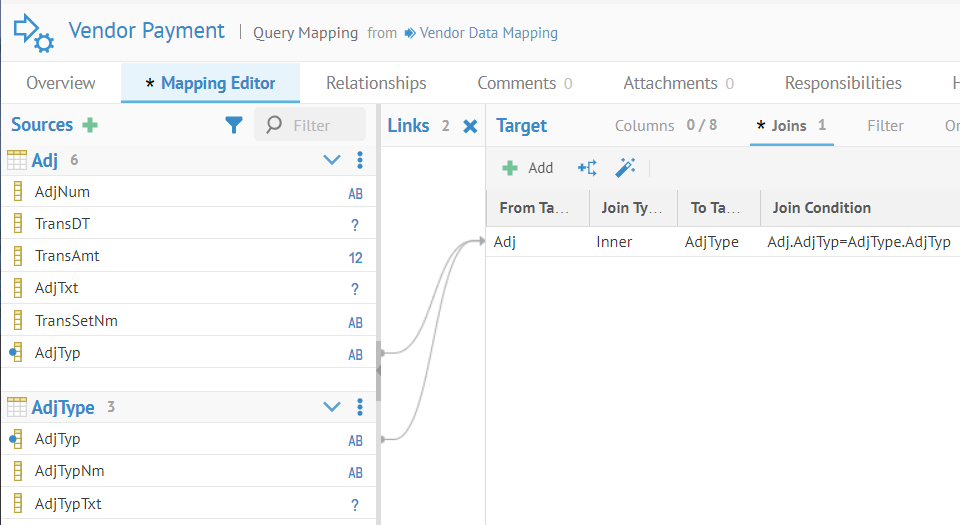Follow the Vendor Data Mapping link
The width and height of the screenshot is (960, 525).
click(x=488, y=33)
